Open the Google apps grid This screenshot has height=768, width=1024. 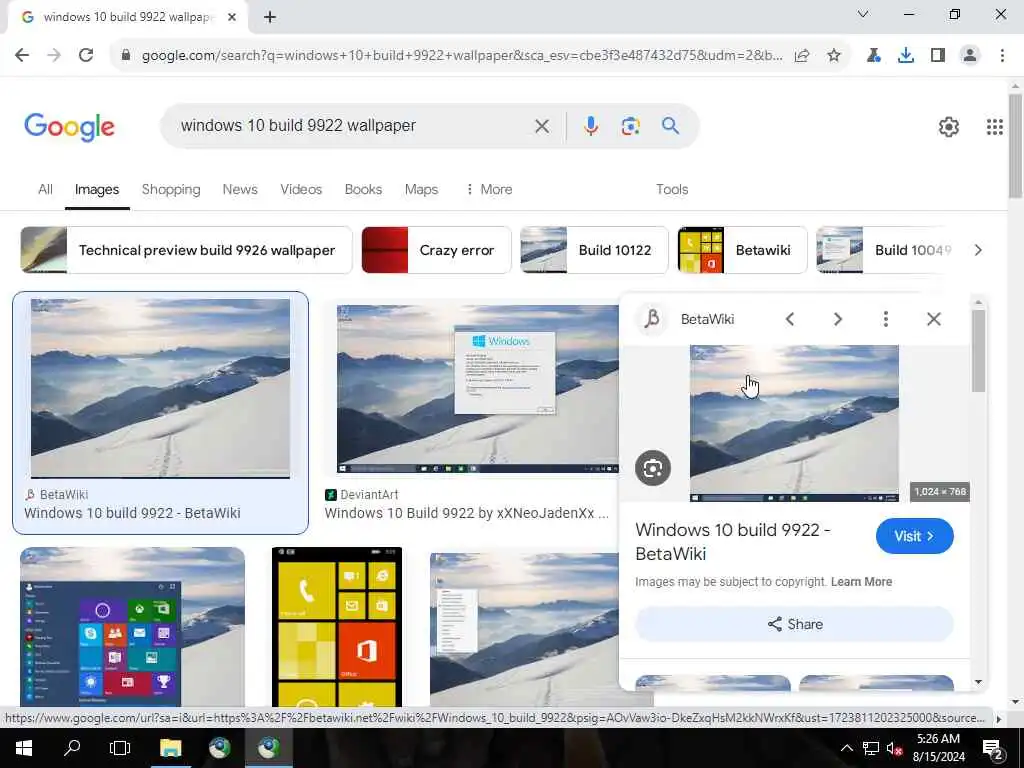994,127
